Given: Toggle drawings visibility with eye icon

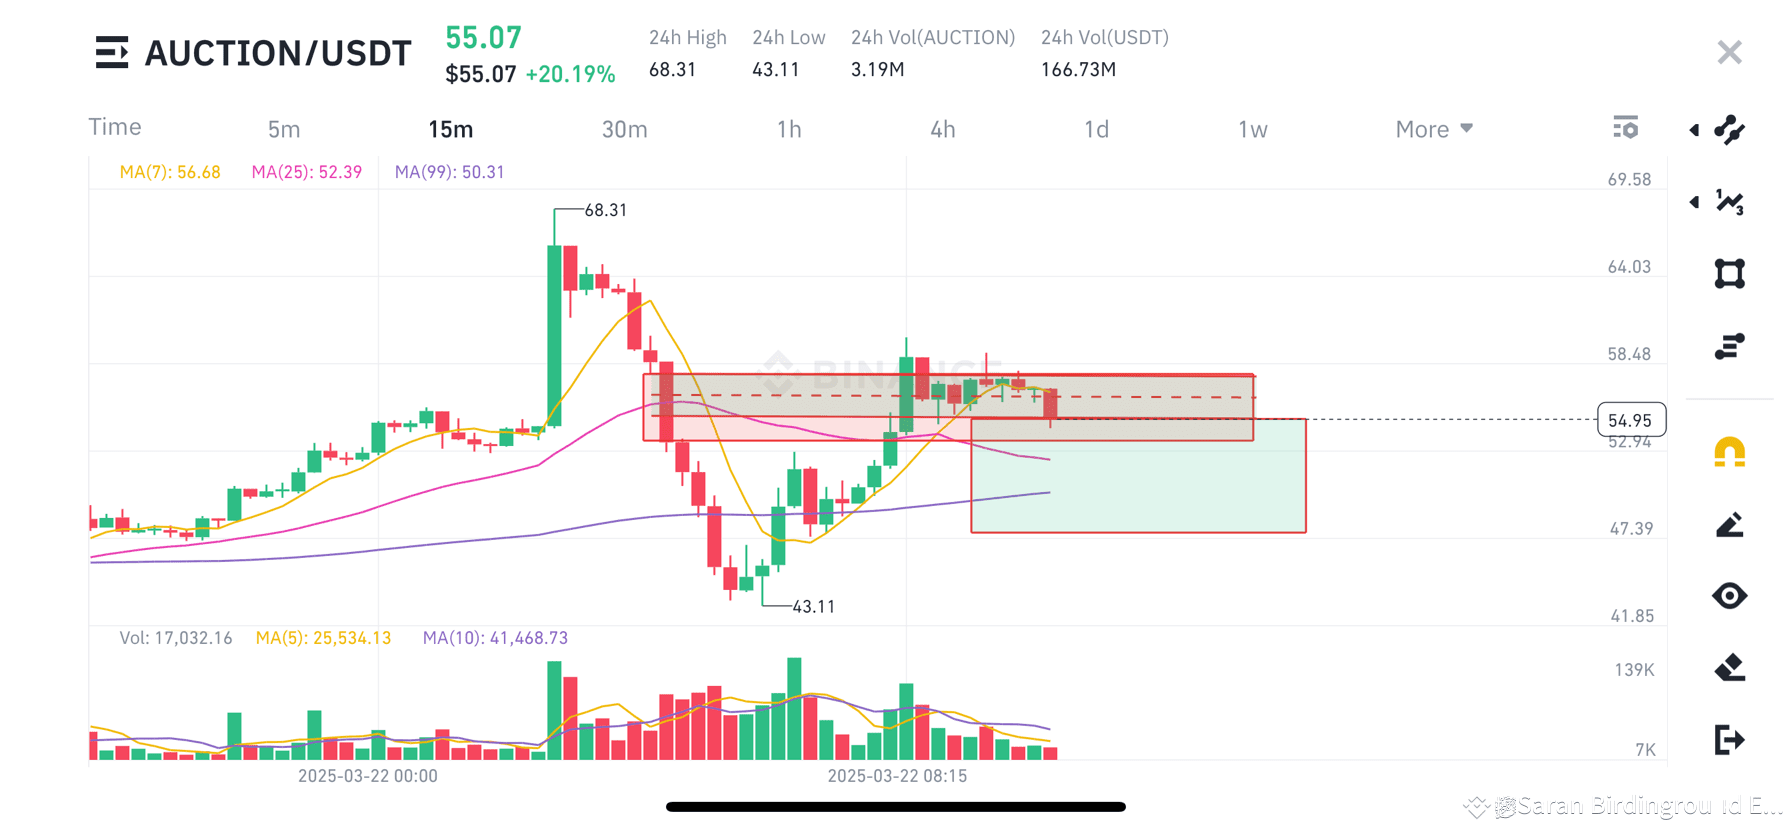Looking at the screenshot, I should click(x=1730, y=596).
